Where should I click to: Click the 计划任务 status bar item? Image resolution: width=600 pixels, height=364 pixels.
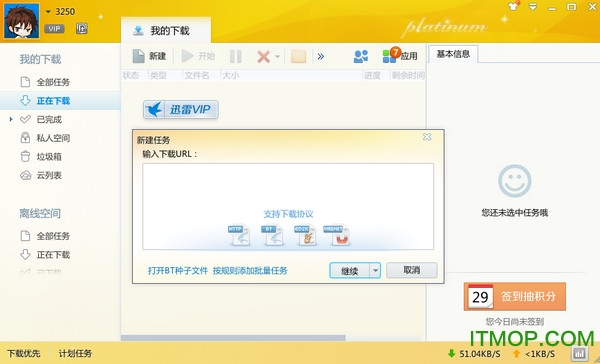point(75,353)
